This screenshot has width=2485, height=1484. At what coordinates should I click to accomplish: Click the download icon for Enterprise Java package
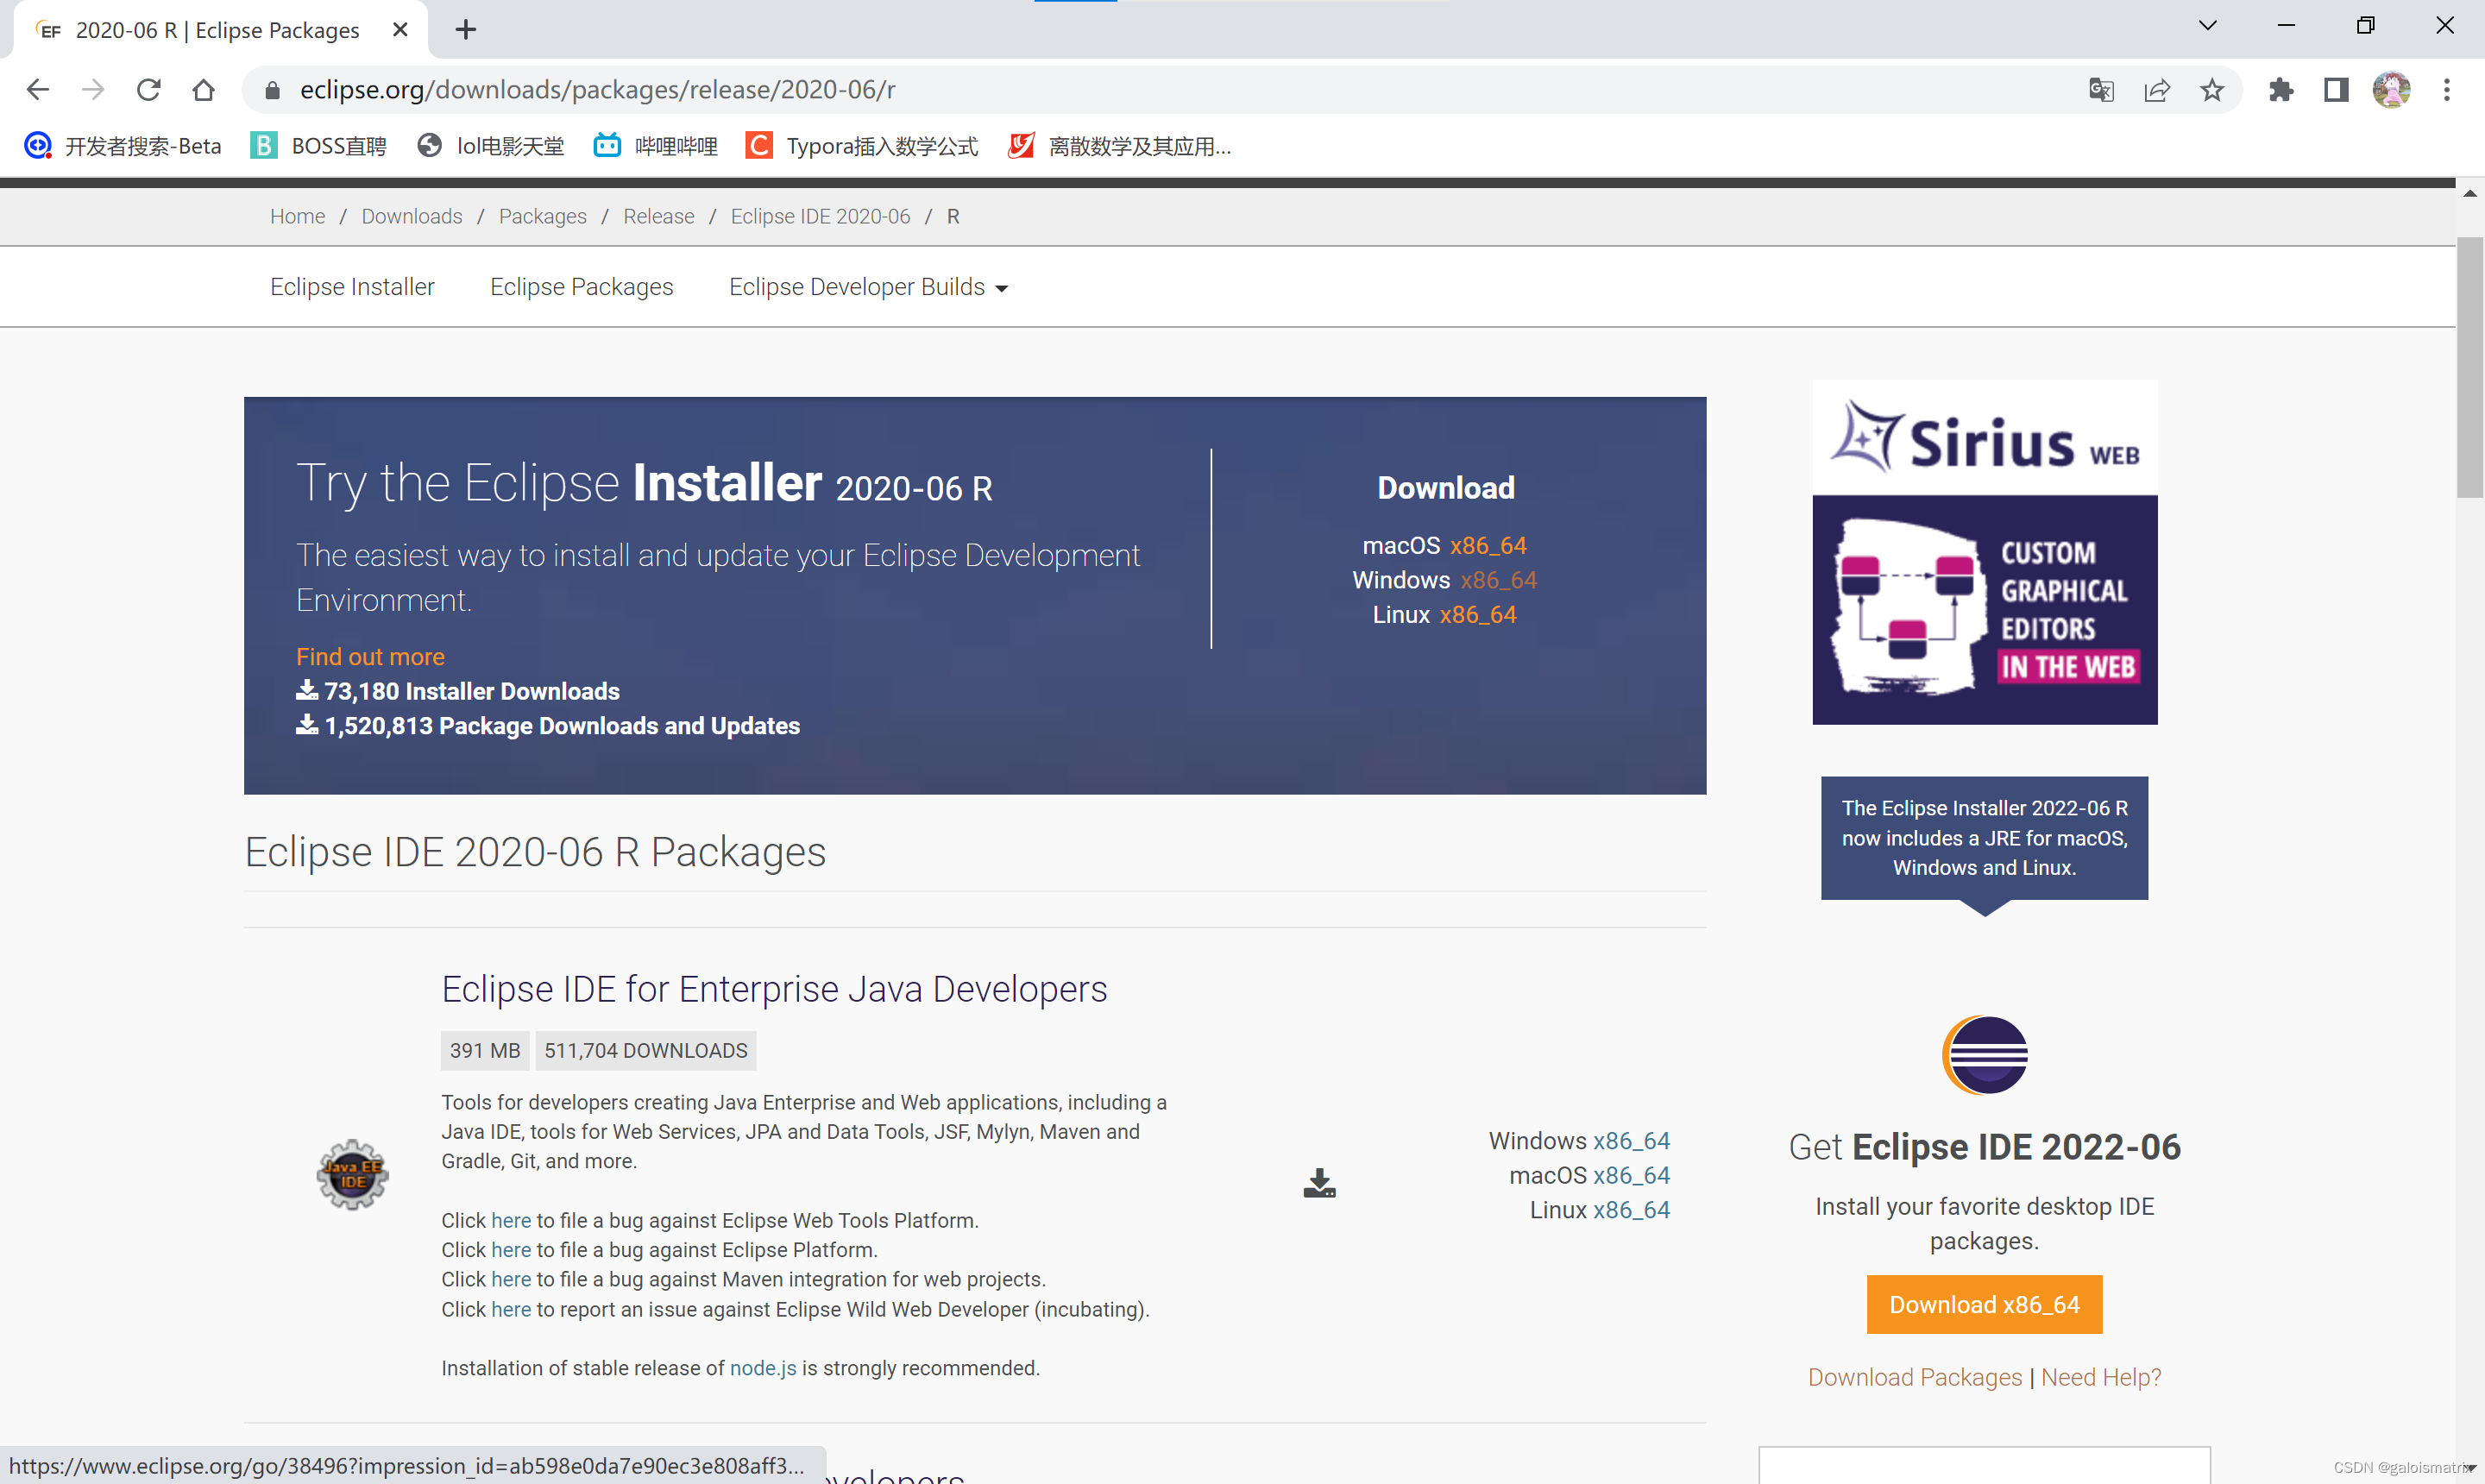coord(1319,1183)
